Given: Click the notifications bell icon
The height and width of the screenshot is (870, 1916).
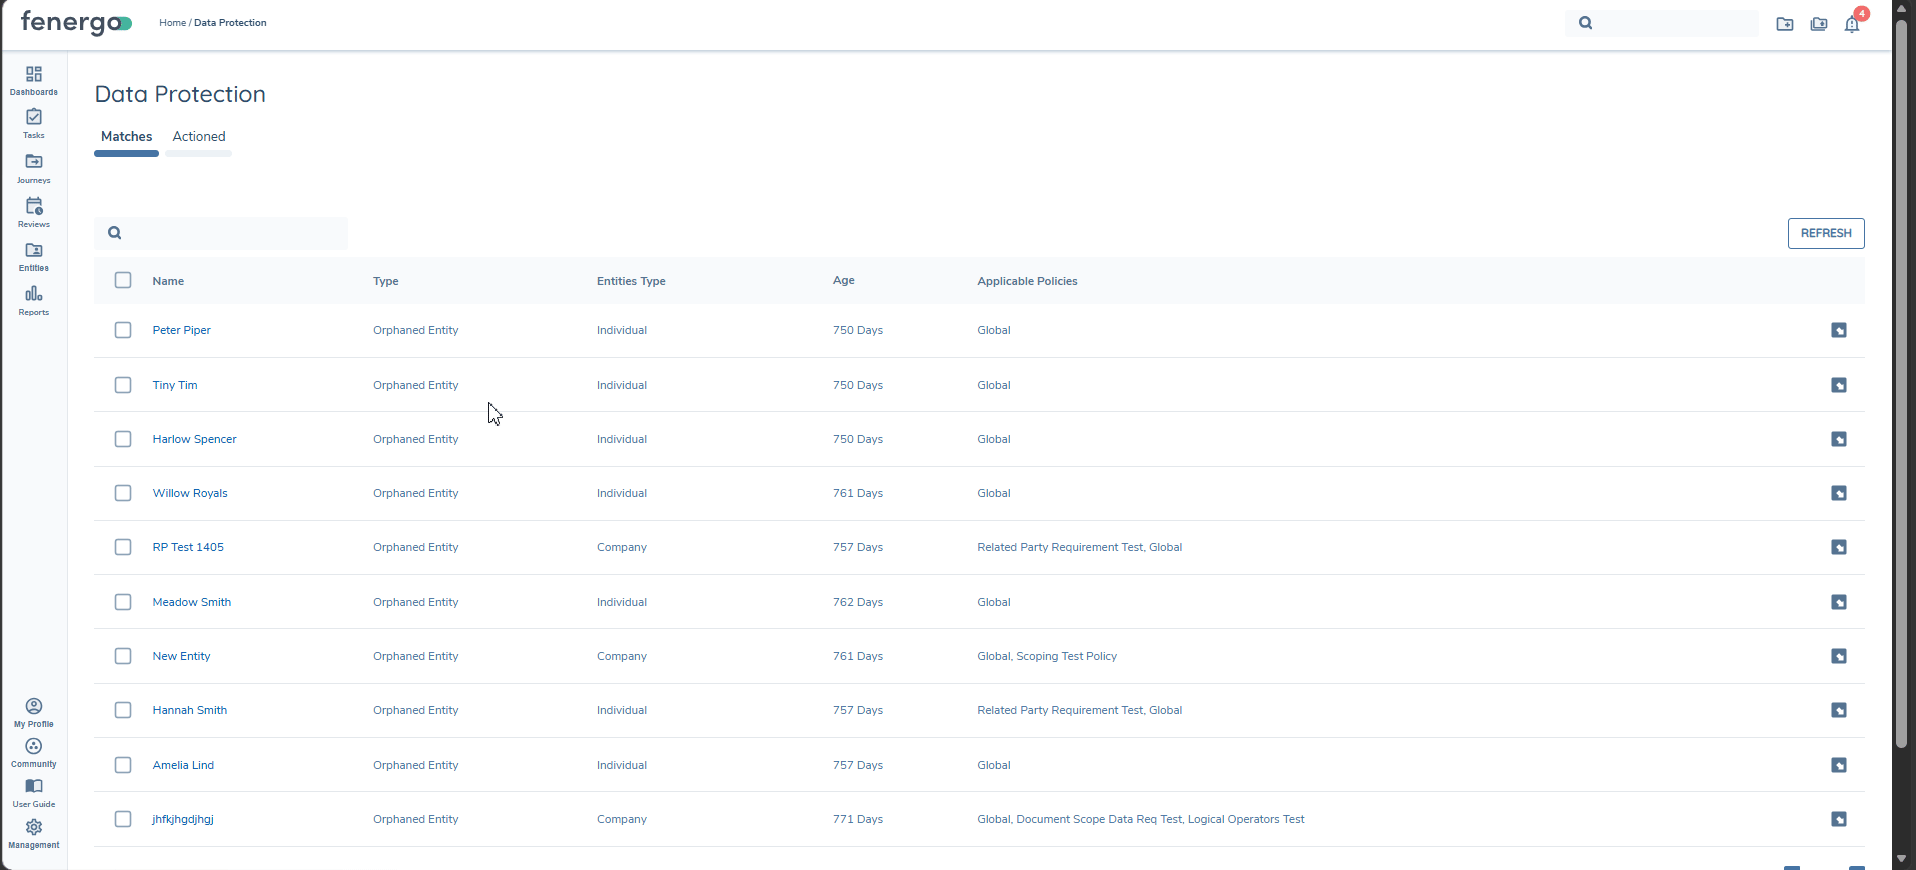Looking at the screenshot, I should 1852,24.
